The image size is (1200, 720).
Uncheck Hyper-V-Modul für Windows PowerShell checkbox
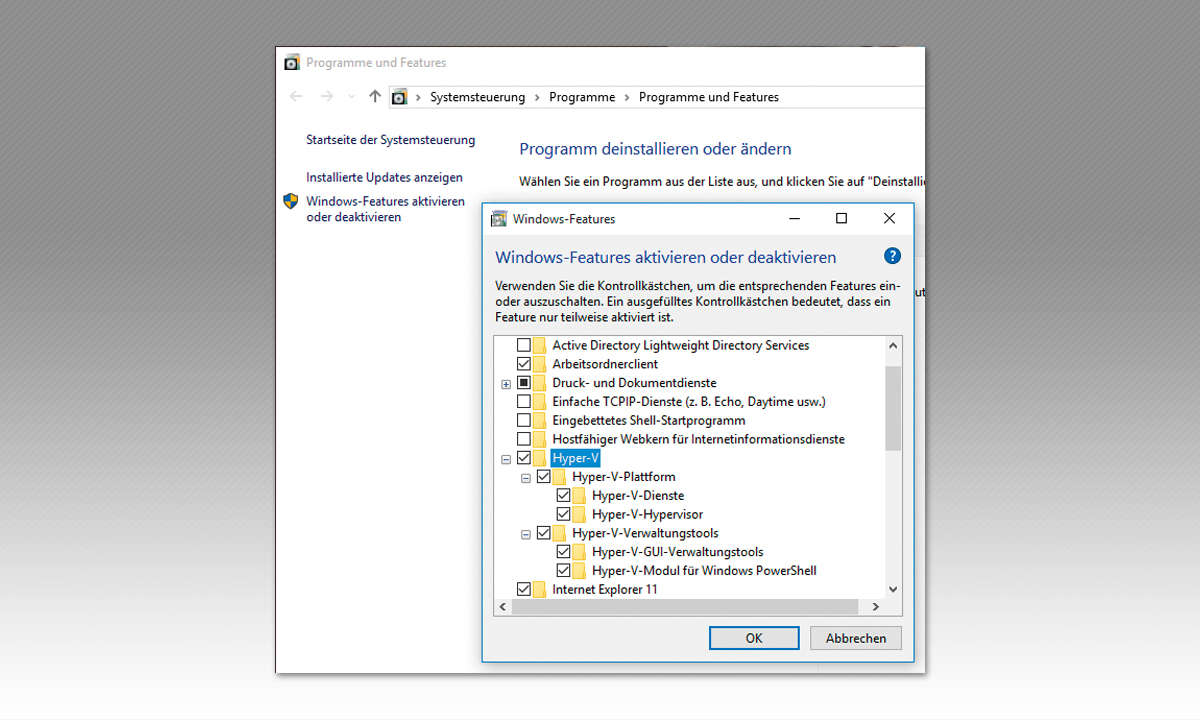[564, 571]
